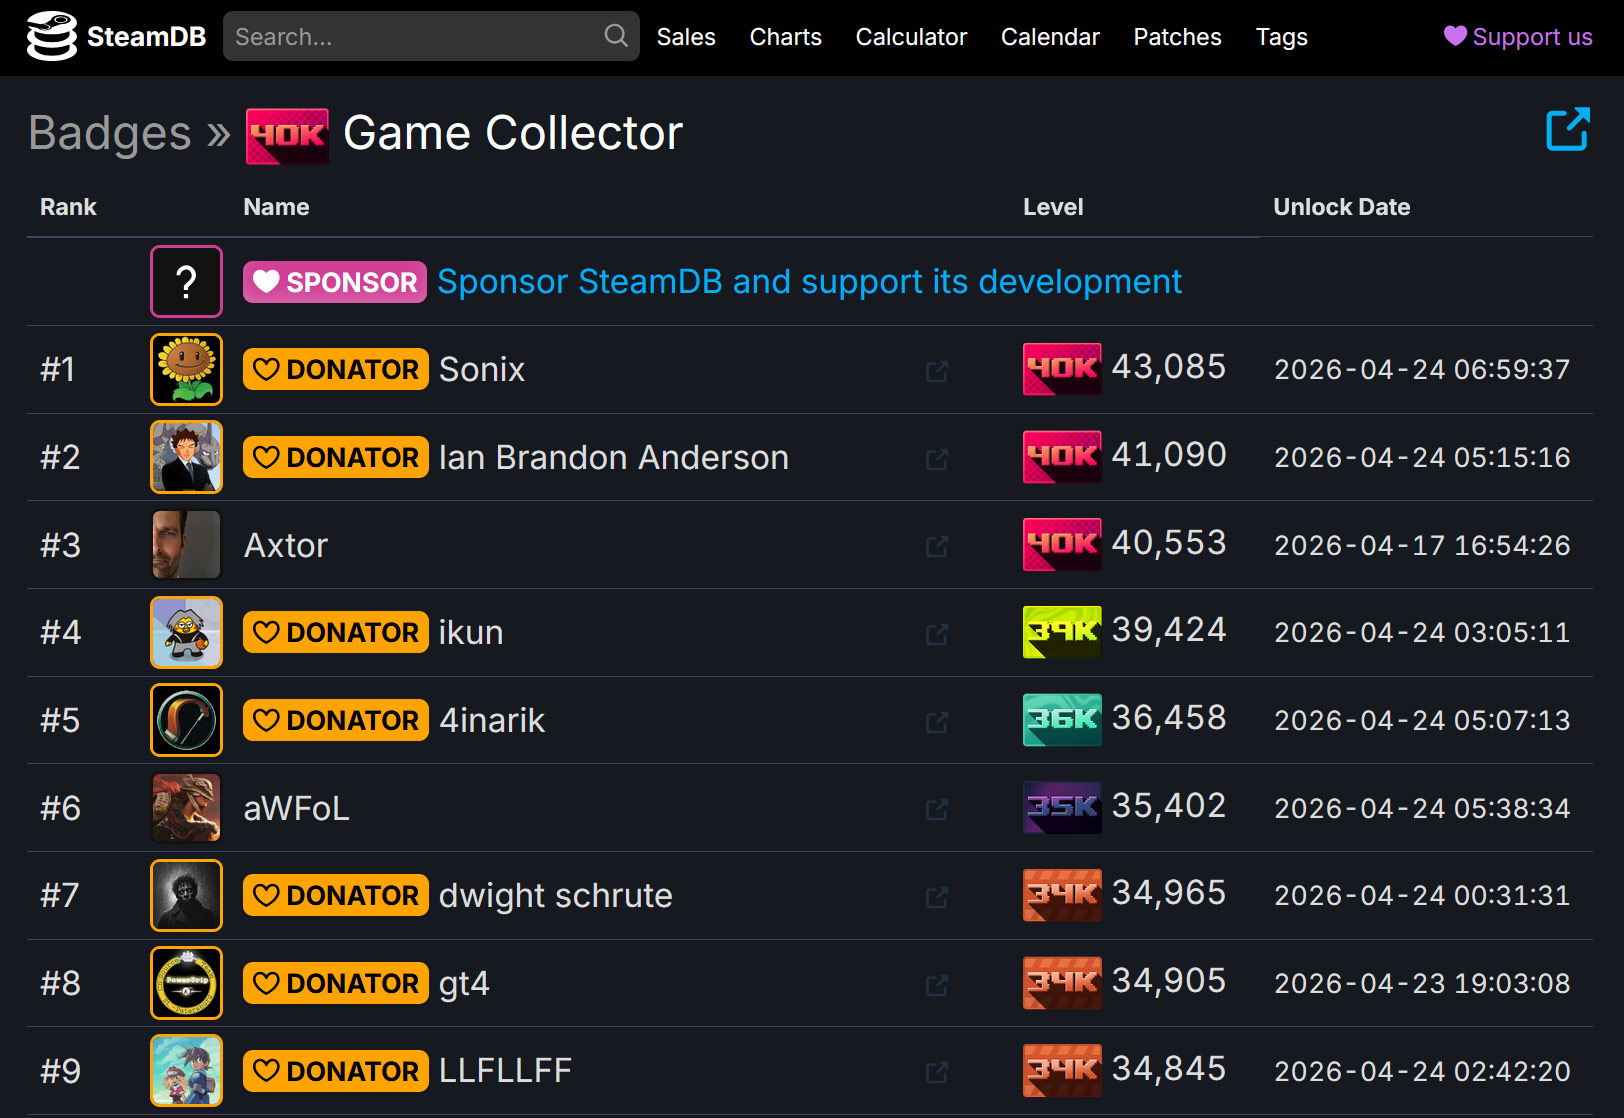This screenshot has width=1624, height=1118.
Task: Click Ian Brandon Anderson's avatar picture
Action: [x=186, y=457]
